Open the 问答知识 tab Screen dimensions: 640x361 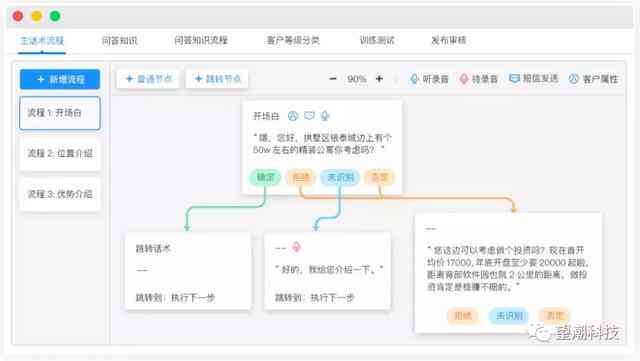(120, 40)
